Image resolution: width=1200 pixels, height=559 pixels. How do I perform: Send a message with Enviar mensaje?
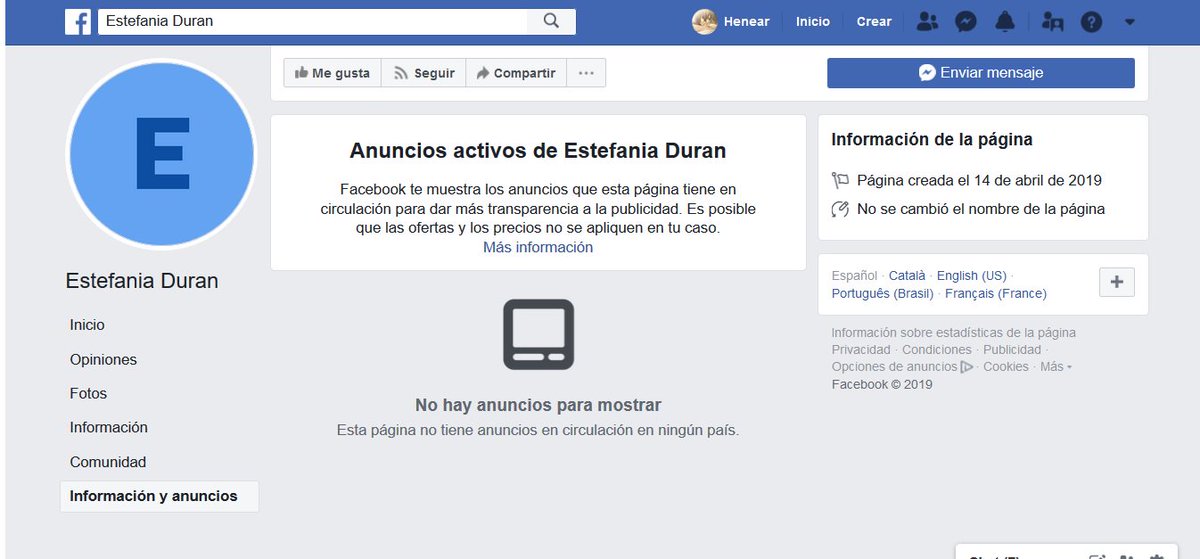pyautogui.click(x=981, y=73)
